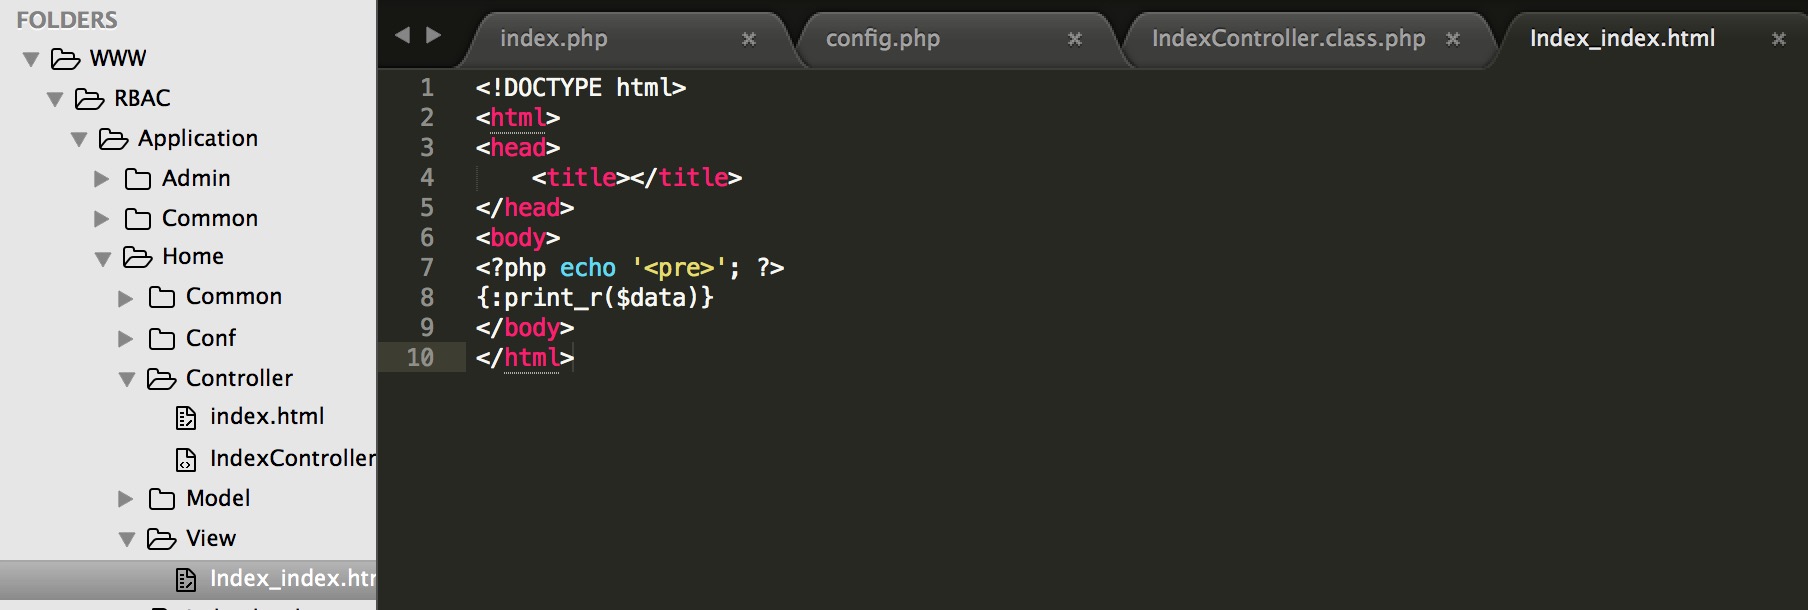1808x610 pixels.
Task: Click the IndexController file icon in sidebar
Action: (x=186, y=459)
